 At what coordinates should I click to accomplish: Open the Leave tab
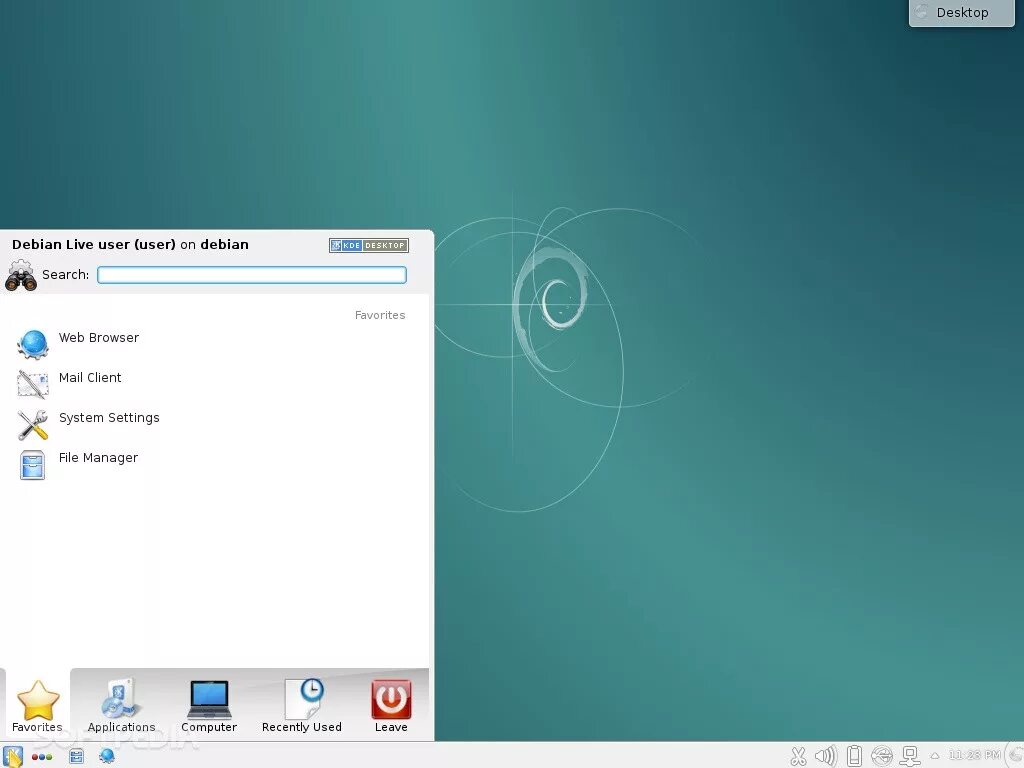coord(391,706)
